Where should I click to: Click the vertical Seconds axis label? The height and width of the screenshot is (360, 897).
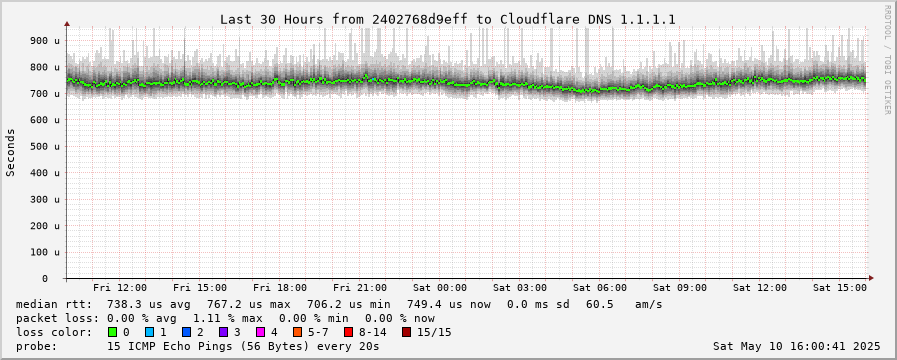(10, 152)
